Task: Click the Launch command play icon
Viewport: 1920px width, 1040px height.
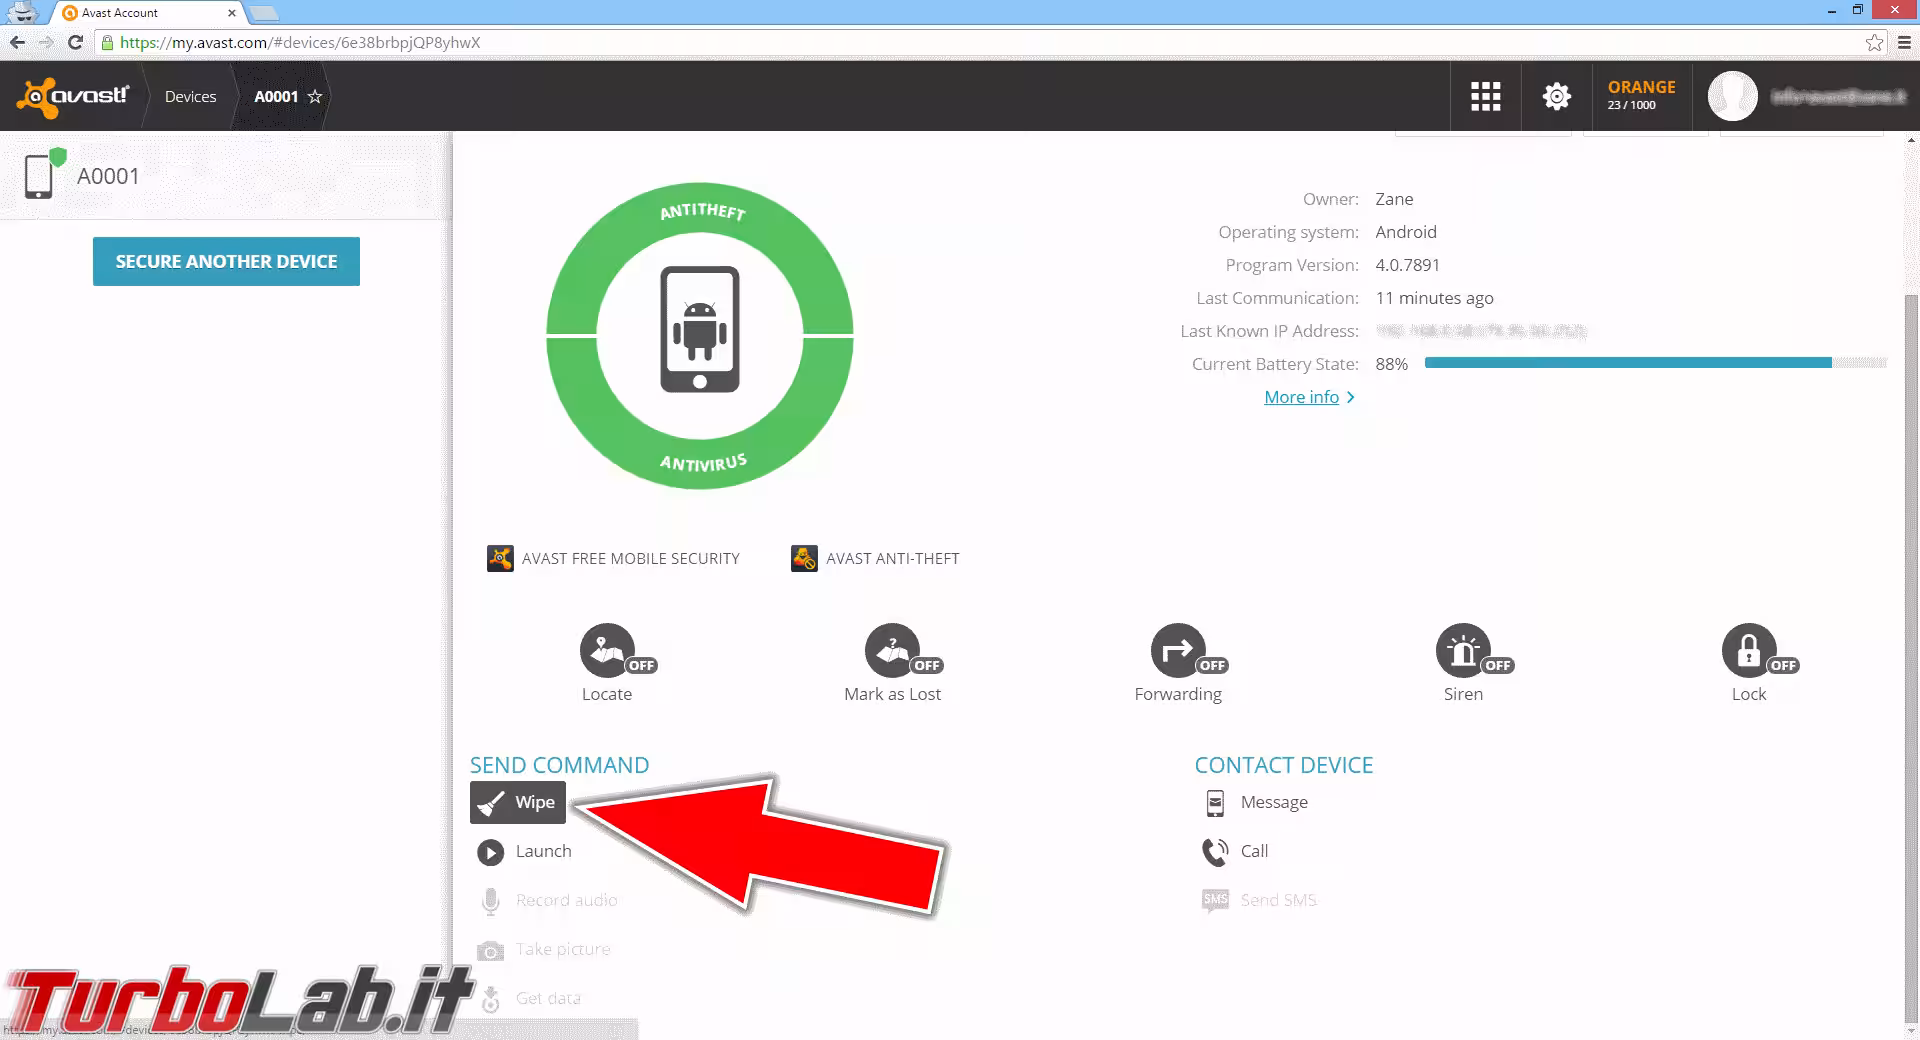Action: point(490,852)
